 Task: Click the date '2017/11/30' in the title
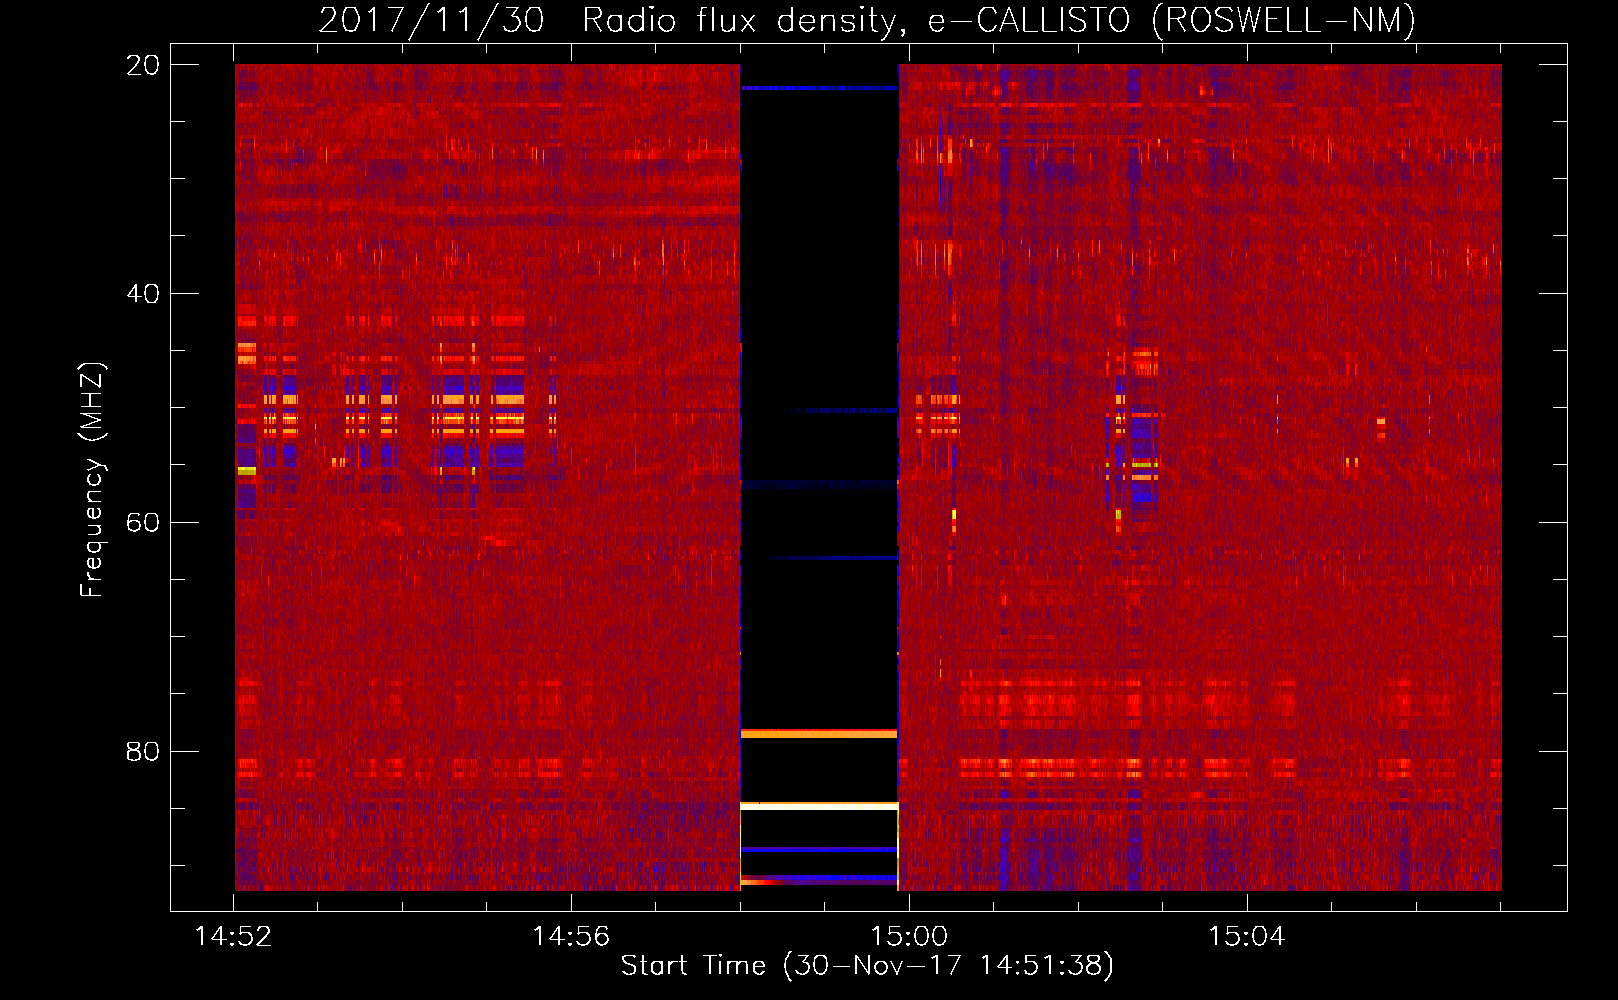(x=431, y=20)
